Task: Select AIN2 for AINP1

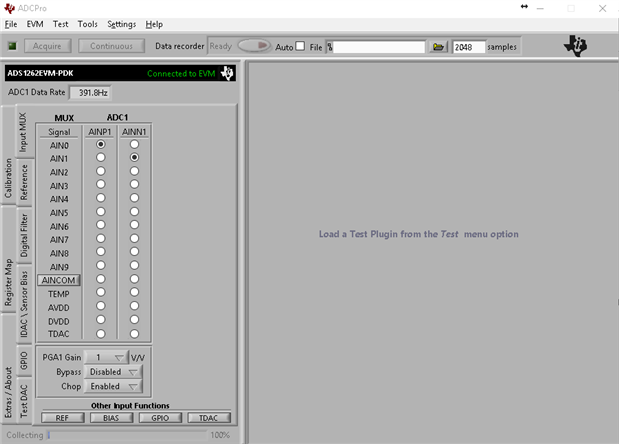Action: (x=101, y=171)
